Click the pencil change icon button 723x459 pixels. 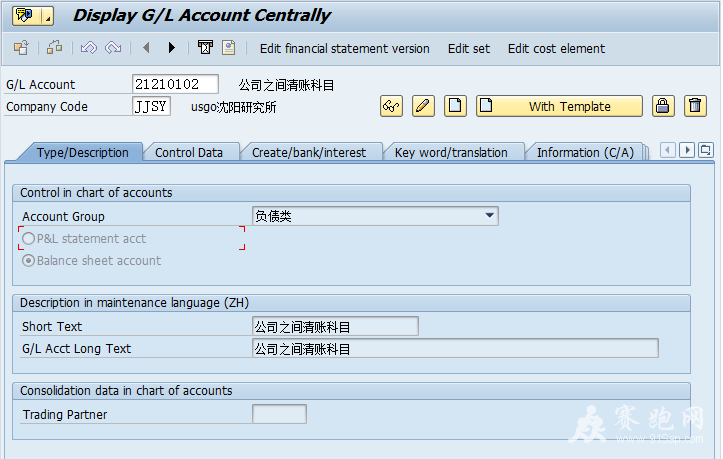tap(423, 106)
